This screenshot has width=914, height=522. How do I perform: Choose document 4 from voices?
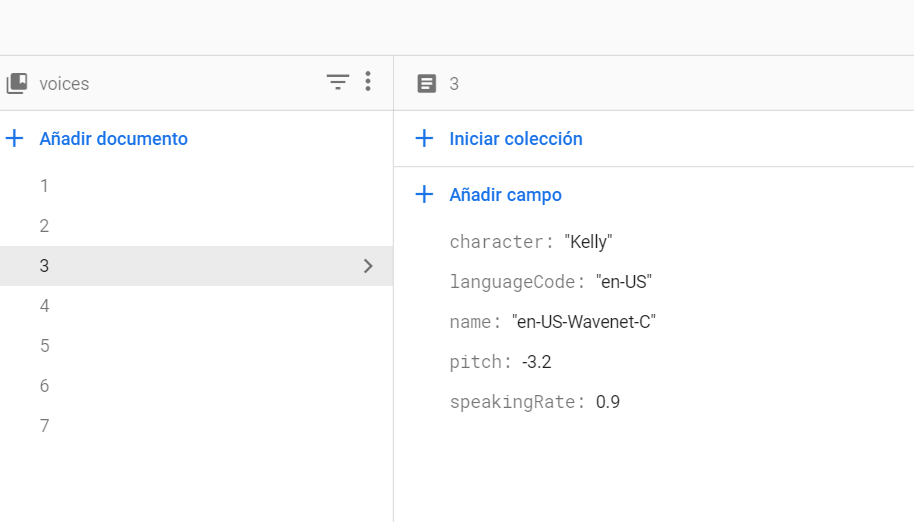(x=44, y=306)
